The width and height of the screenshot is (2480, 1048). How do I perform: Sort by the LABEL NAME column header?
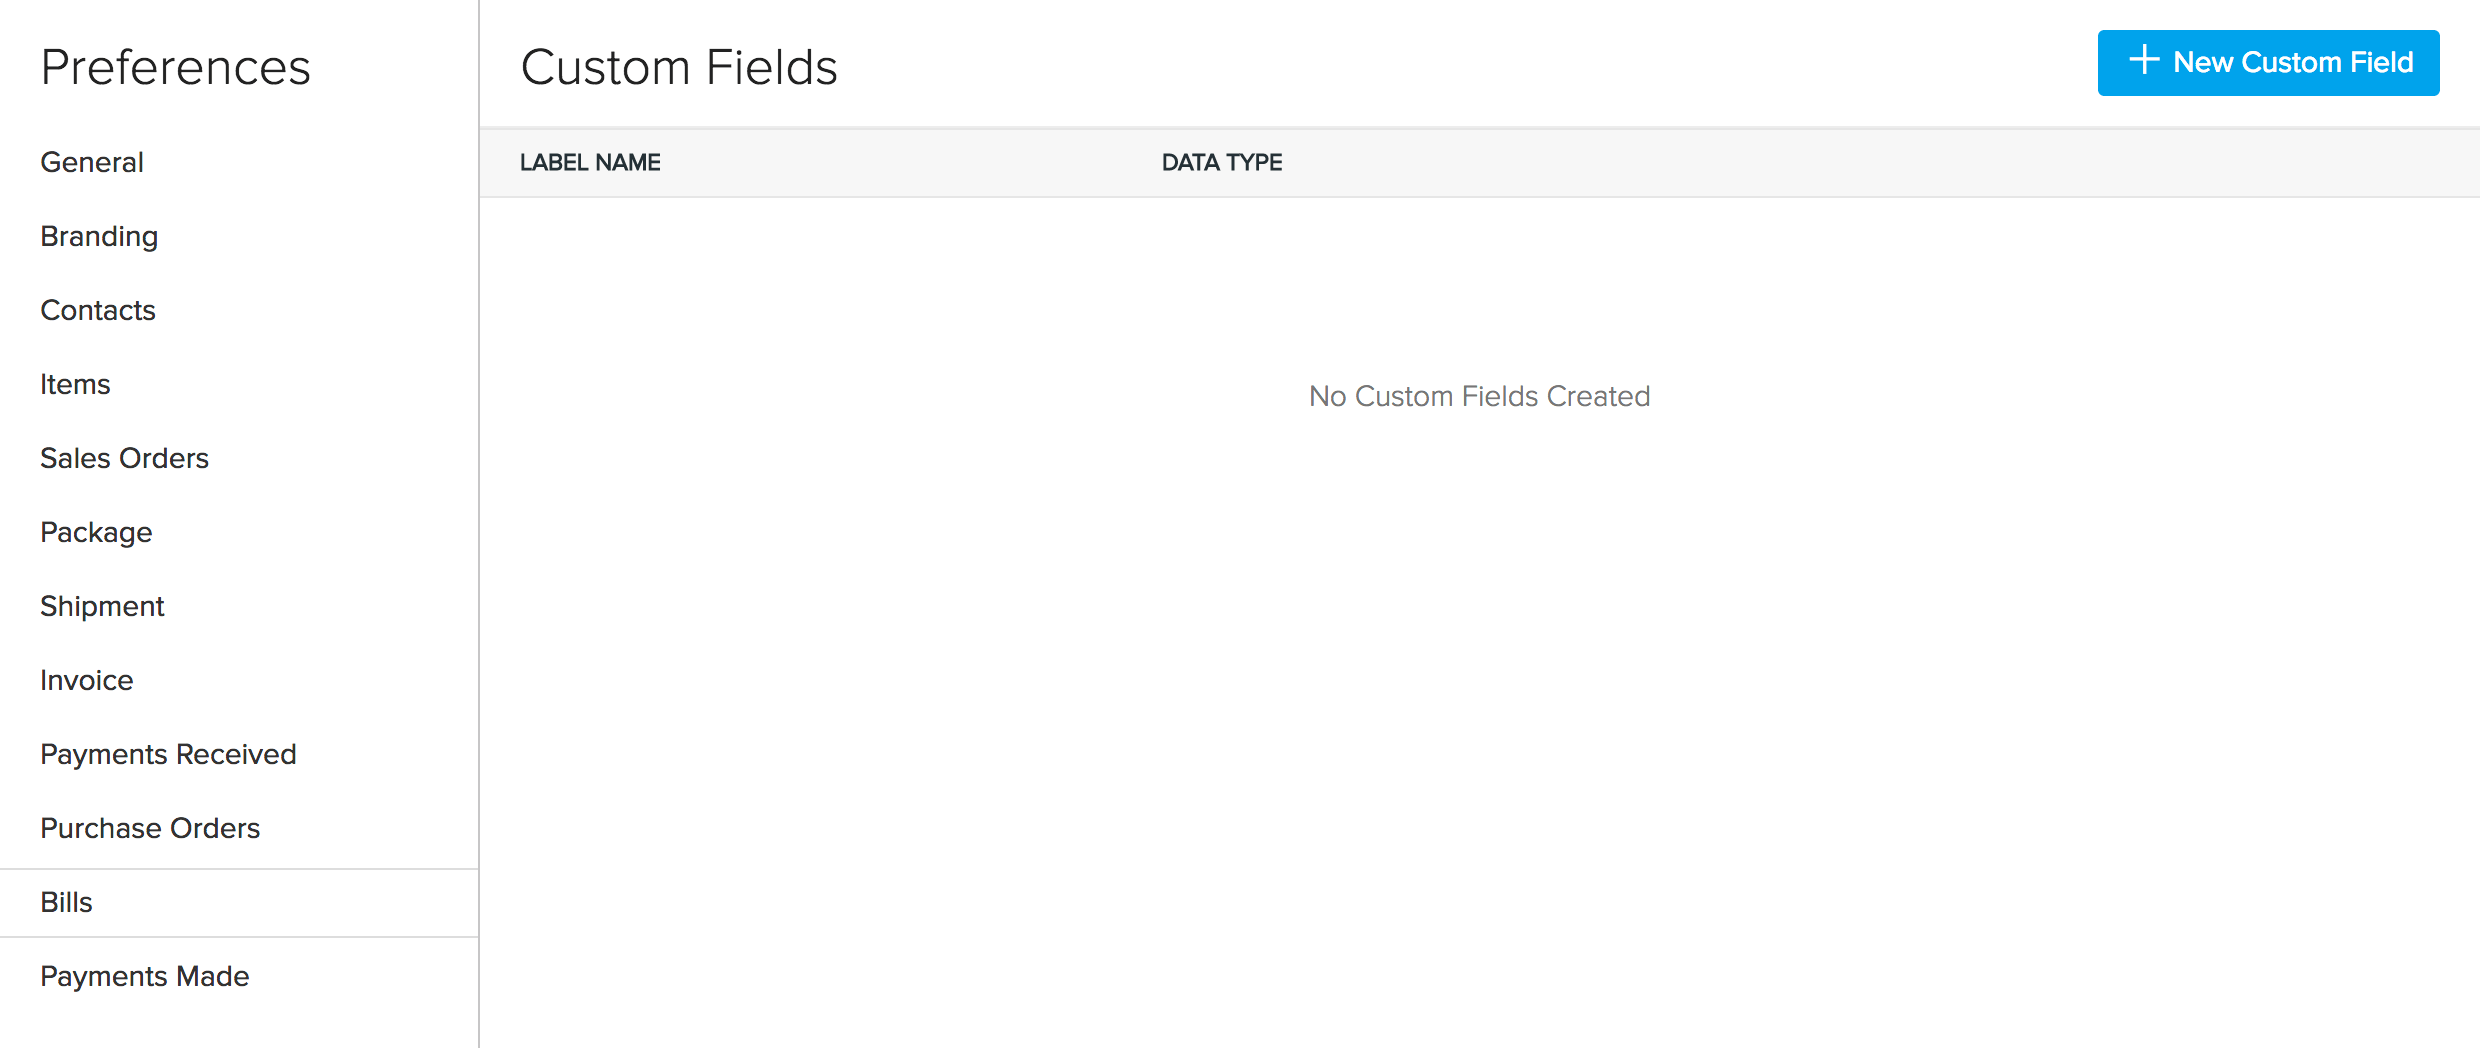tap(590, 162)
